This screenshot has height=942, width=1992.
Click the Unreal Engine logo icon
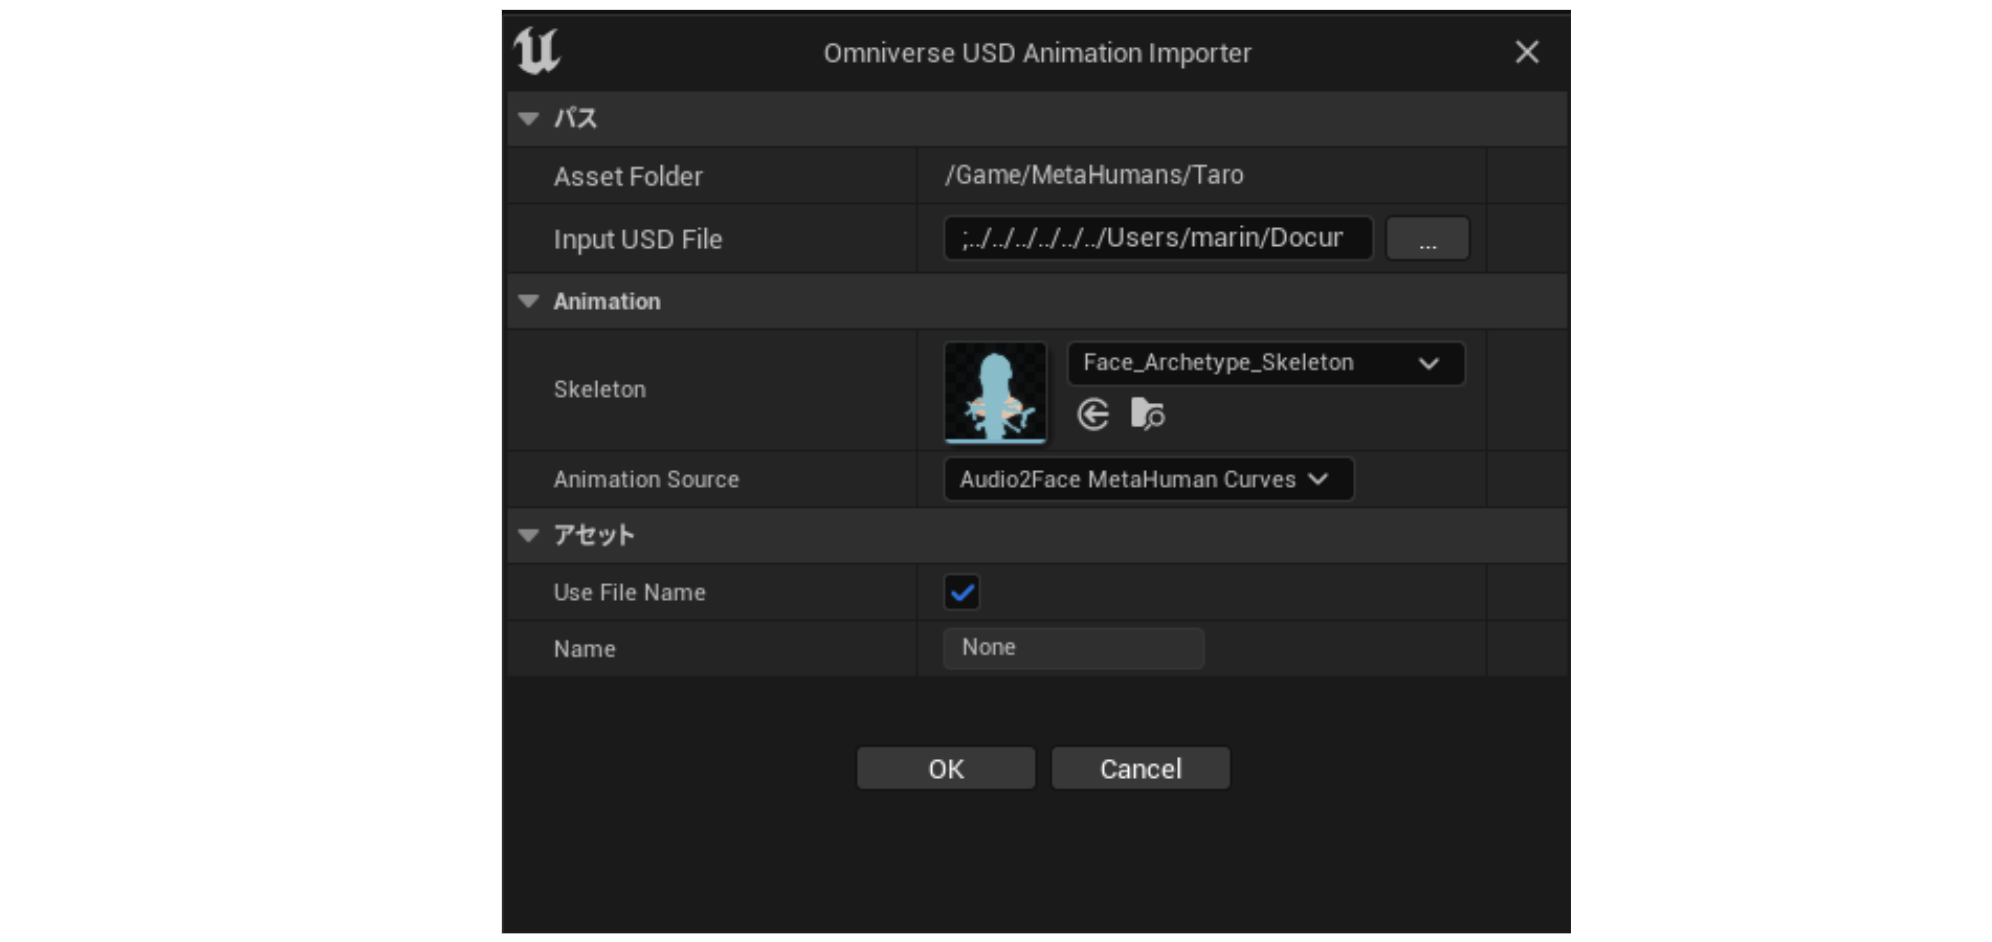click(537, 51)
